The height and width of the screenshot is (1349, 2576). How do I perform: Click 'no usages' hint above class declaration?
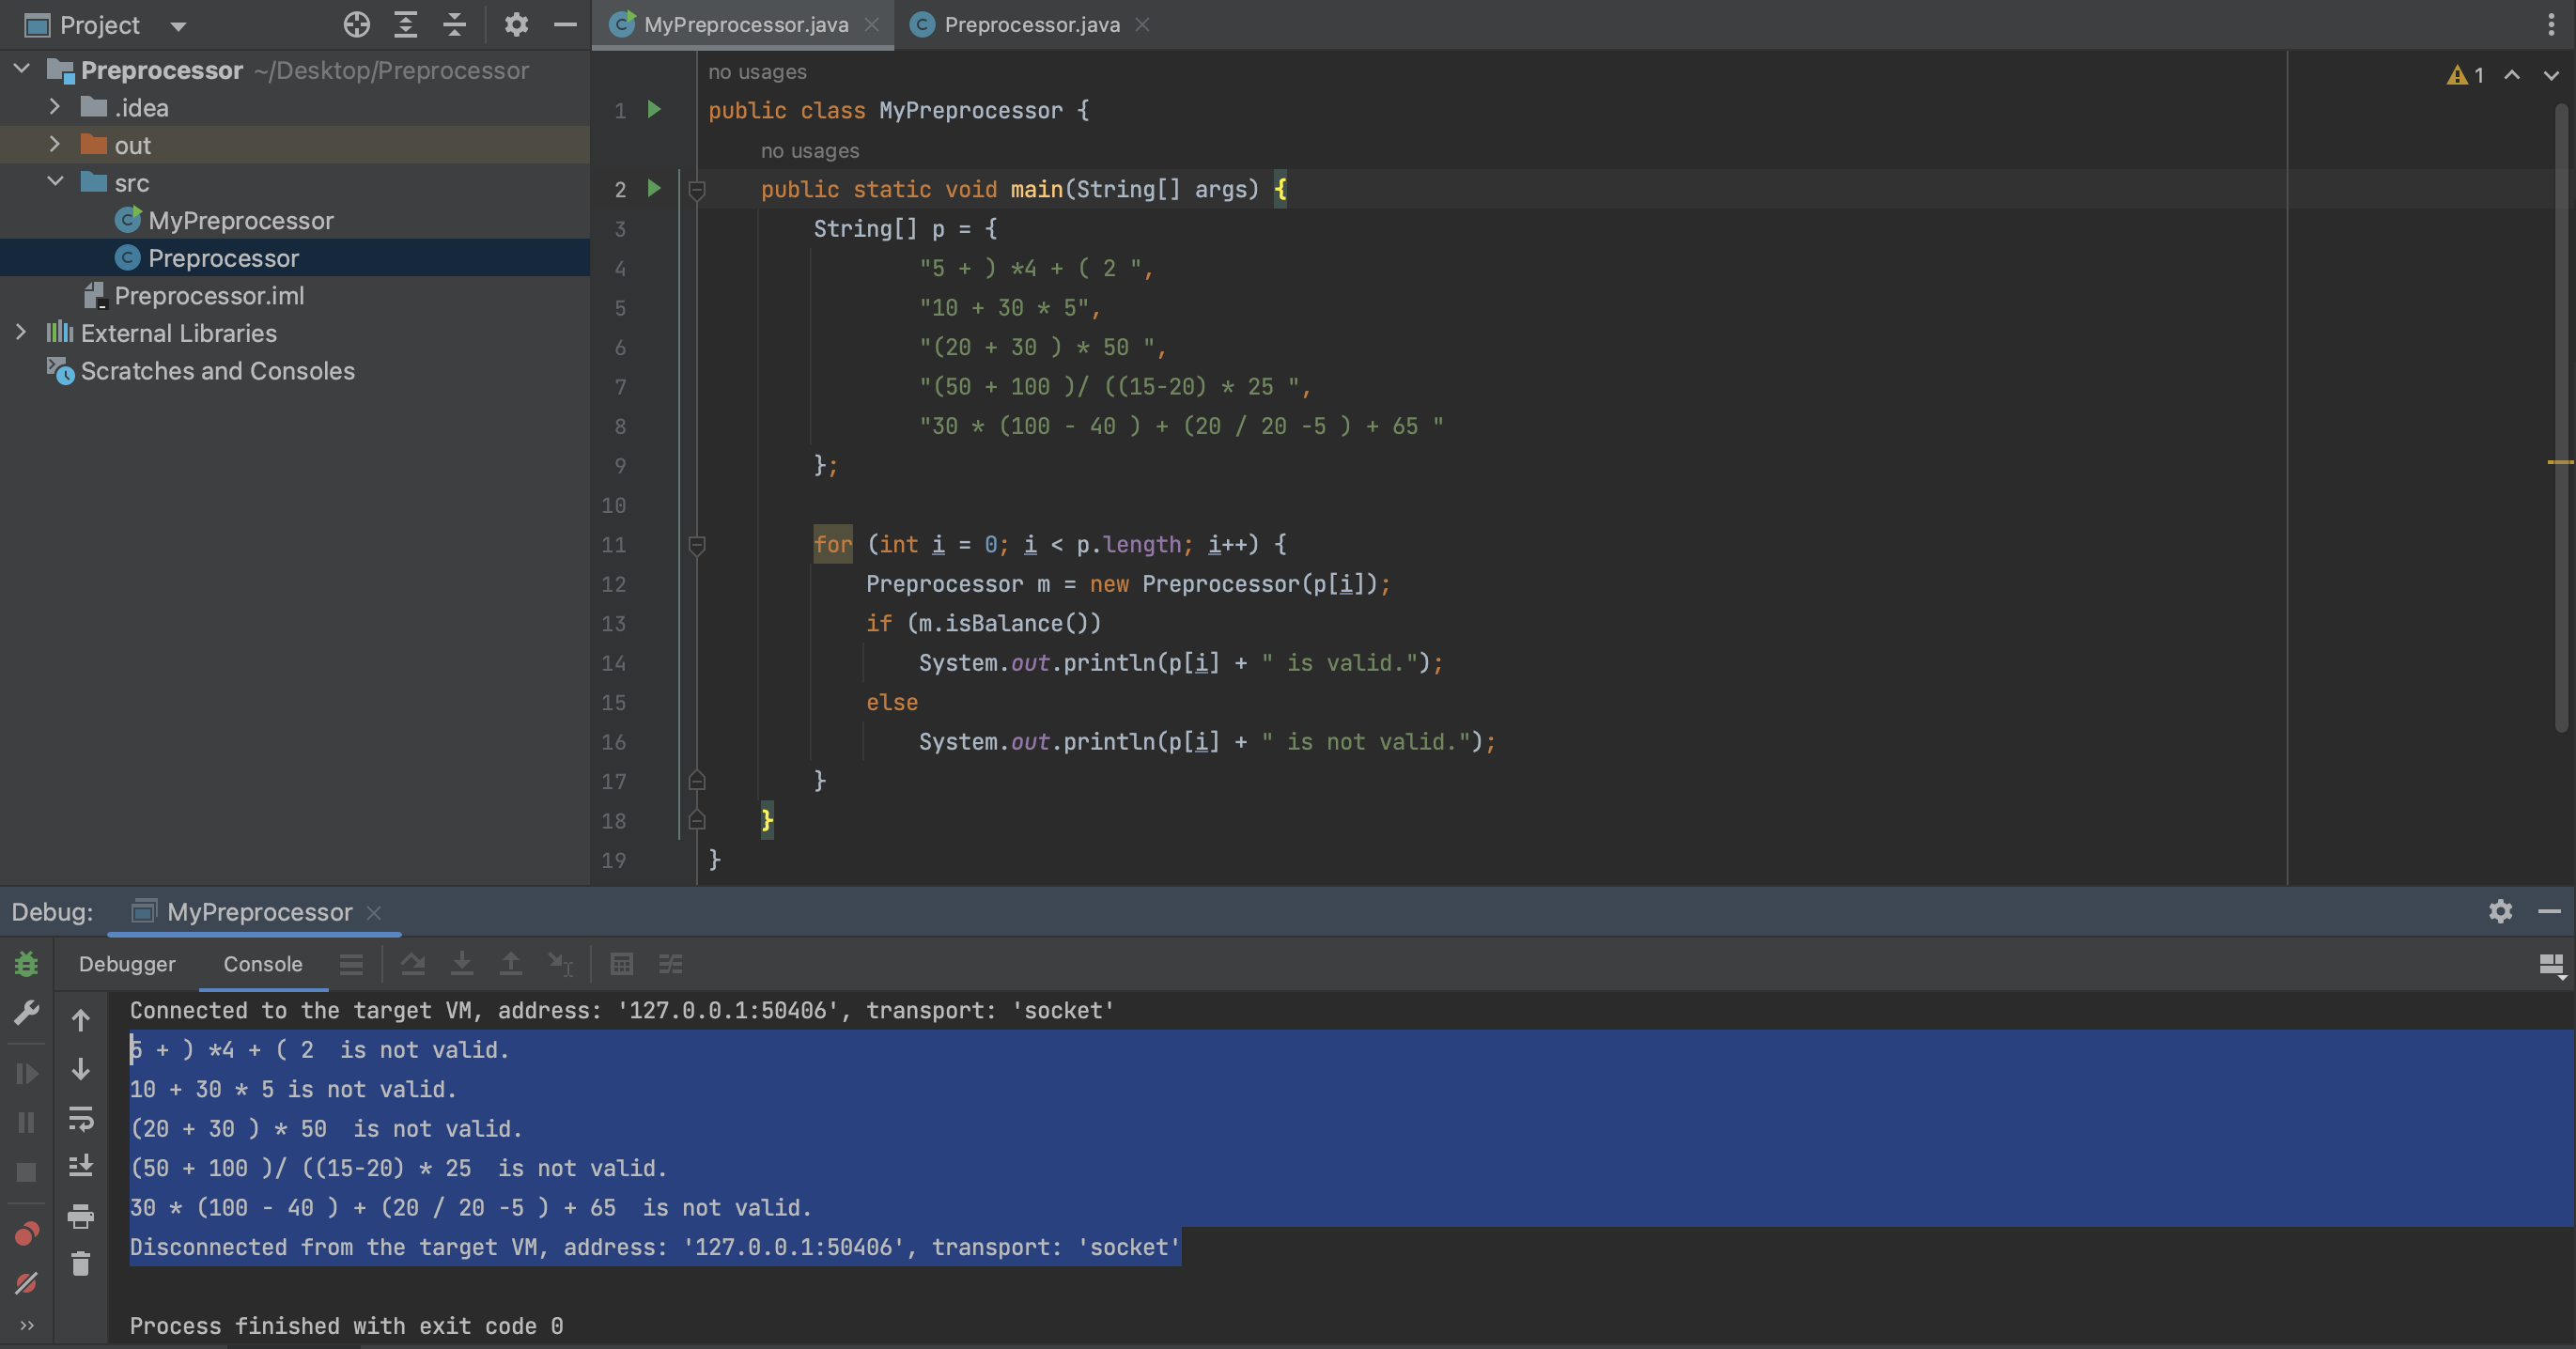point(757,72)
